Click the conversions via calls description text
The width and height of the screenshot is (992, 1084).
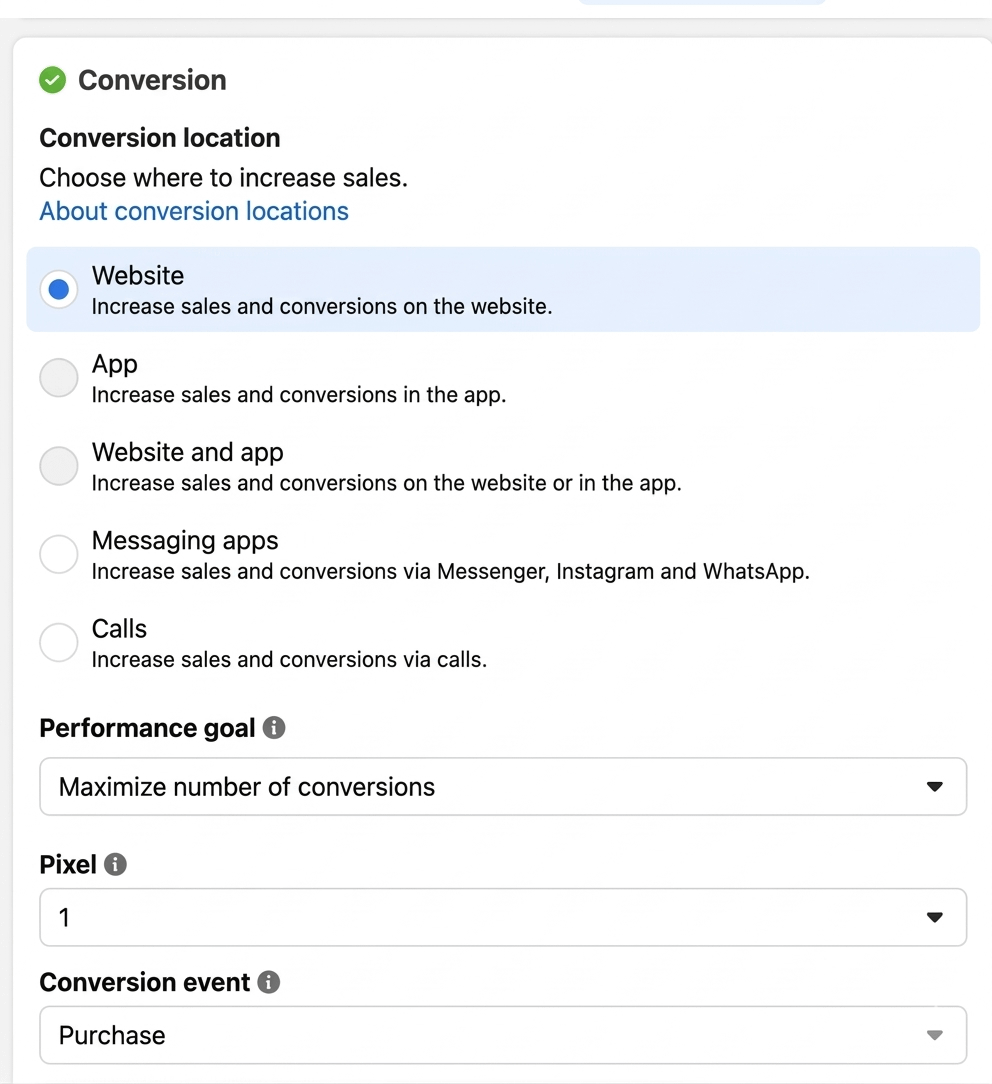(x=289, y=659)
